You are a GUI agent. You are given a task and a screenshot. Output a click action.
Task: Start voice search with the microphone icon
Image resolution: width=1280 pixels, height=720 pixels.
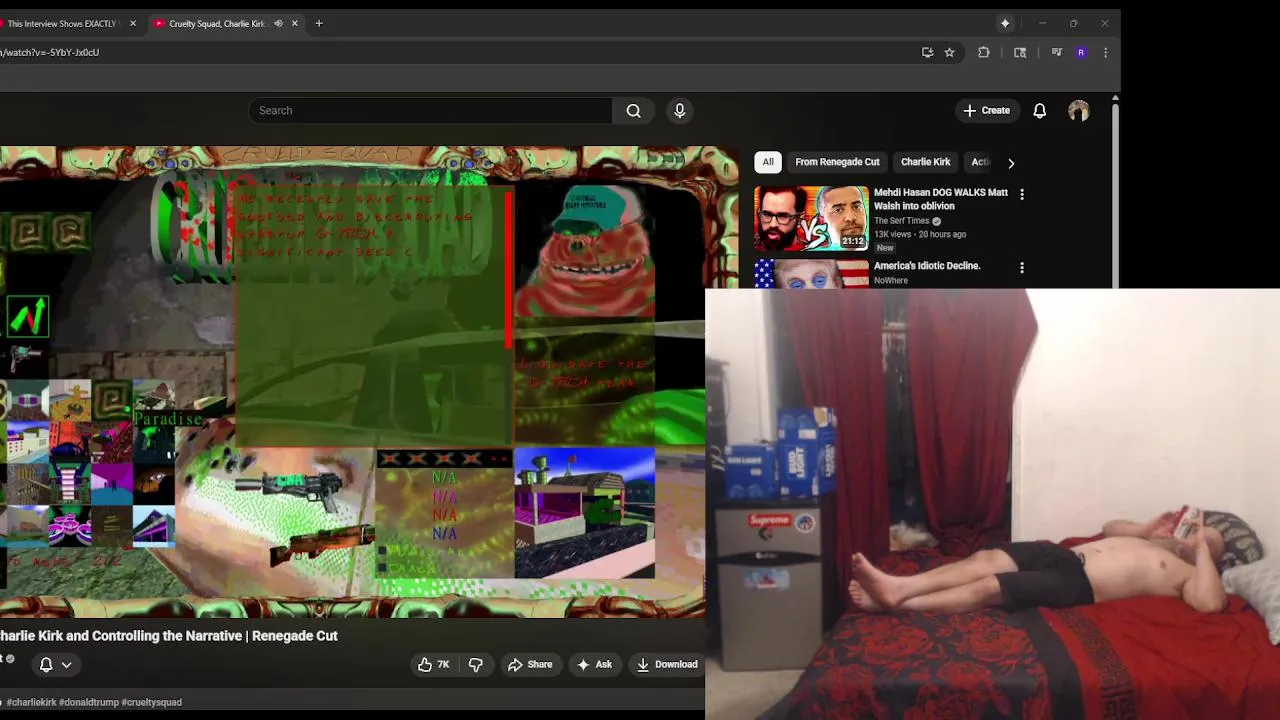click(679, 110)
